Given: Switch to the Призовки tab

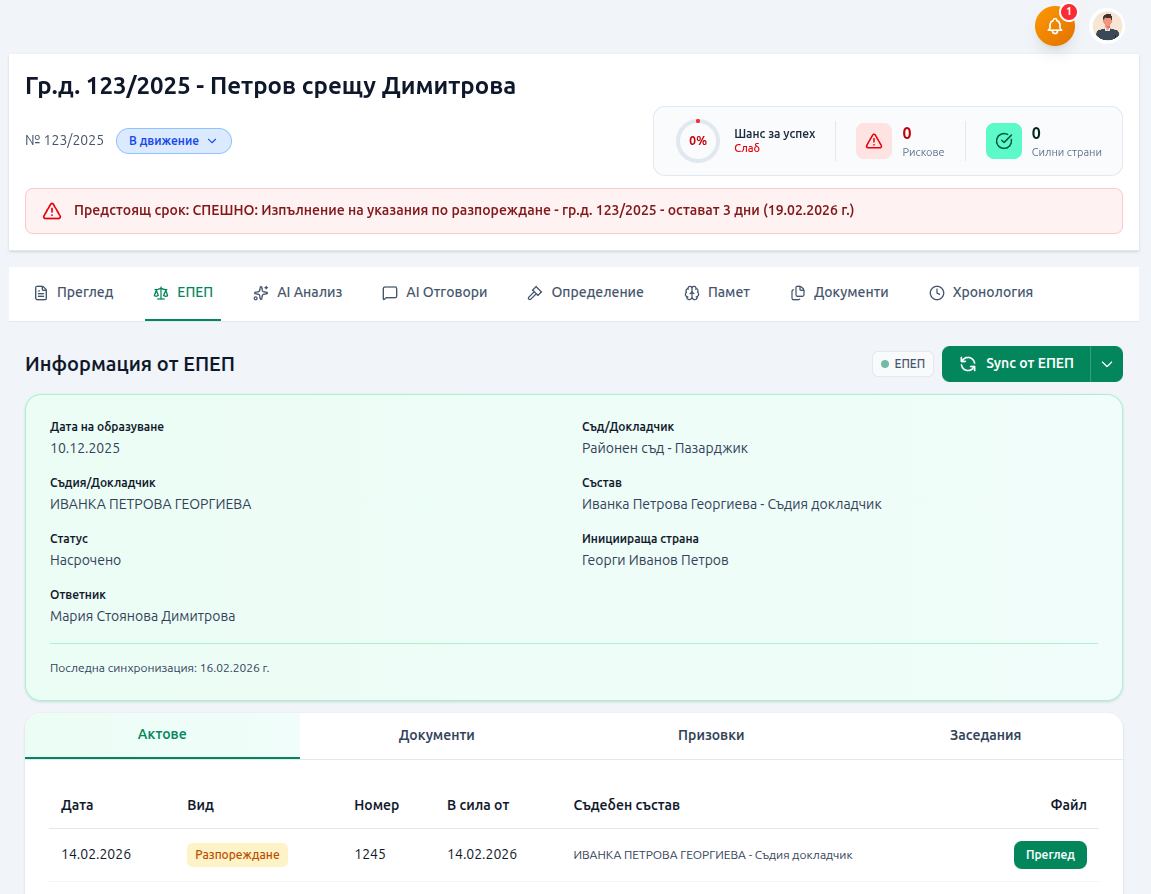Looking at the screenshot, I should (x=711, y=734).
